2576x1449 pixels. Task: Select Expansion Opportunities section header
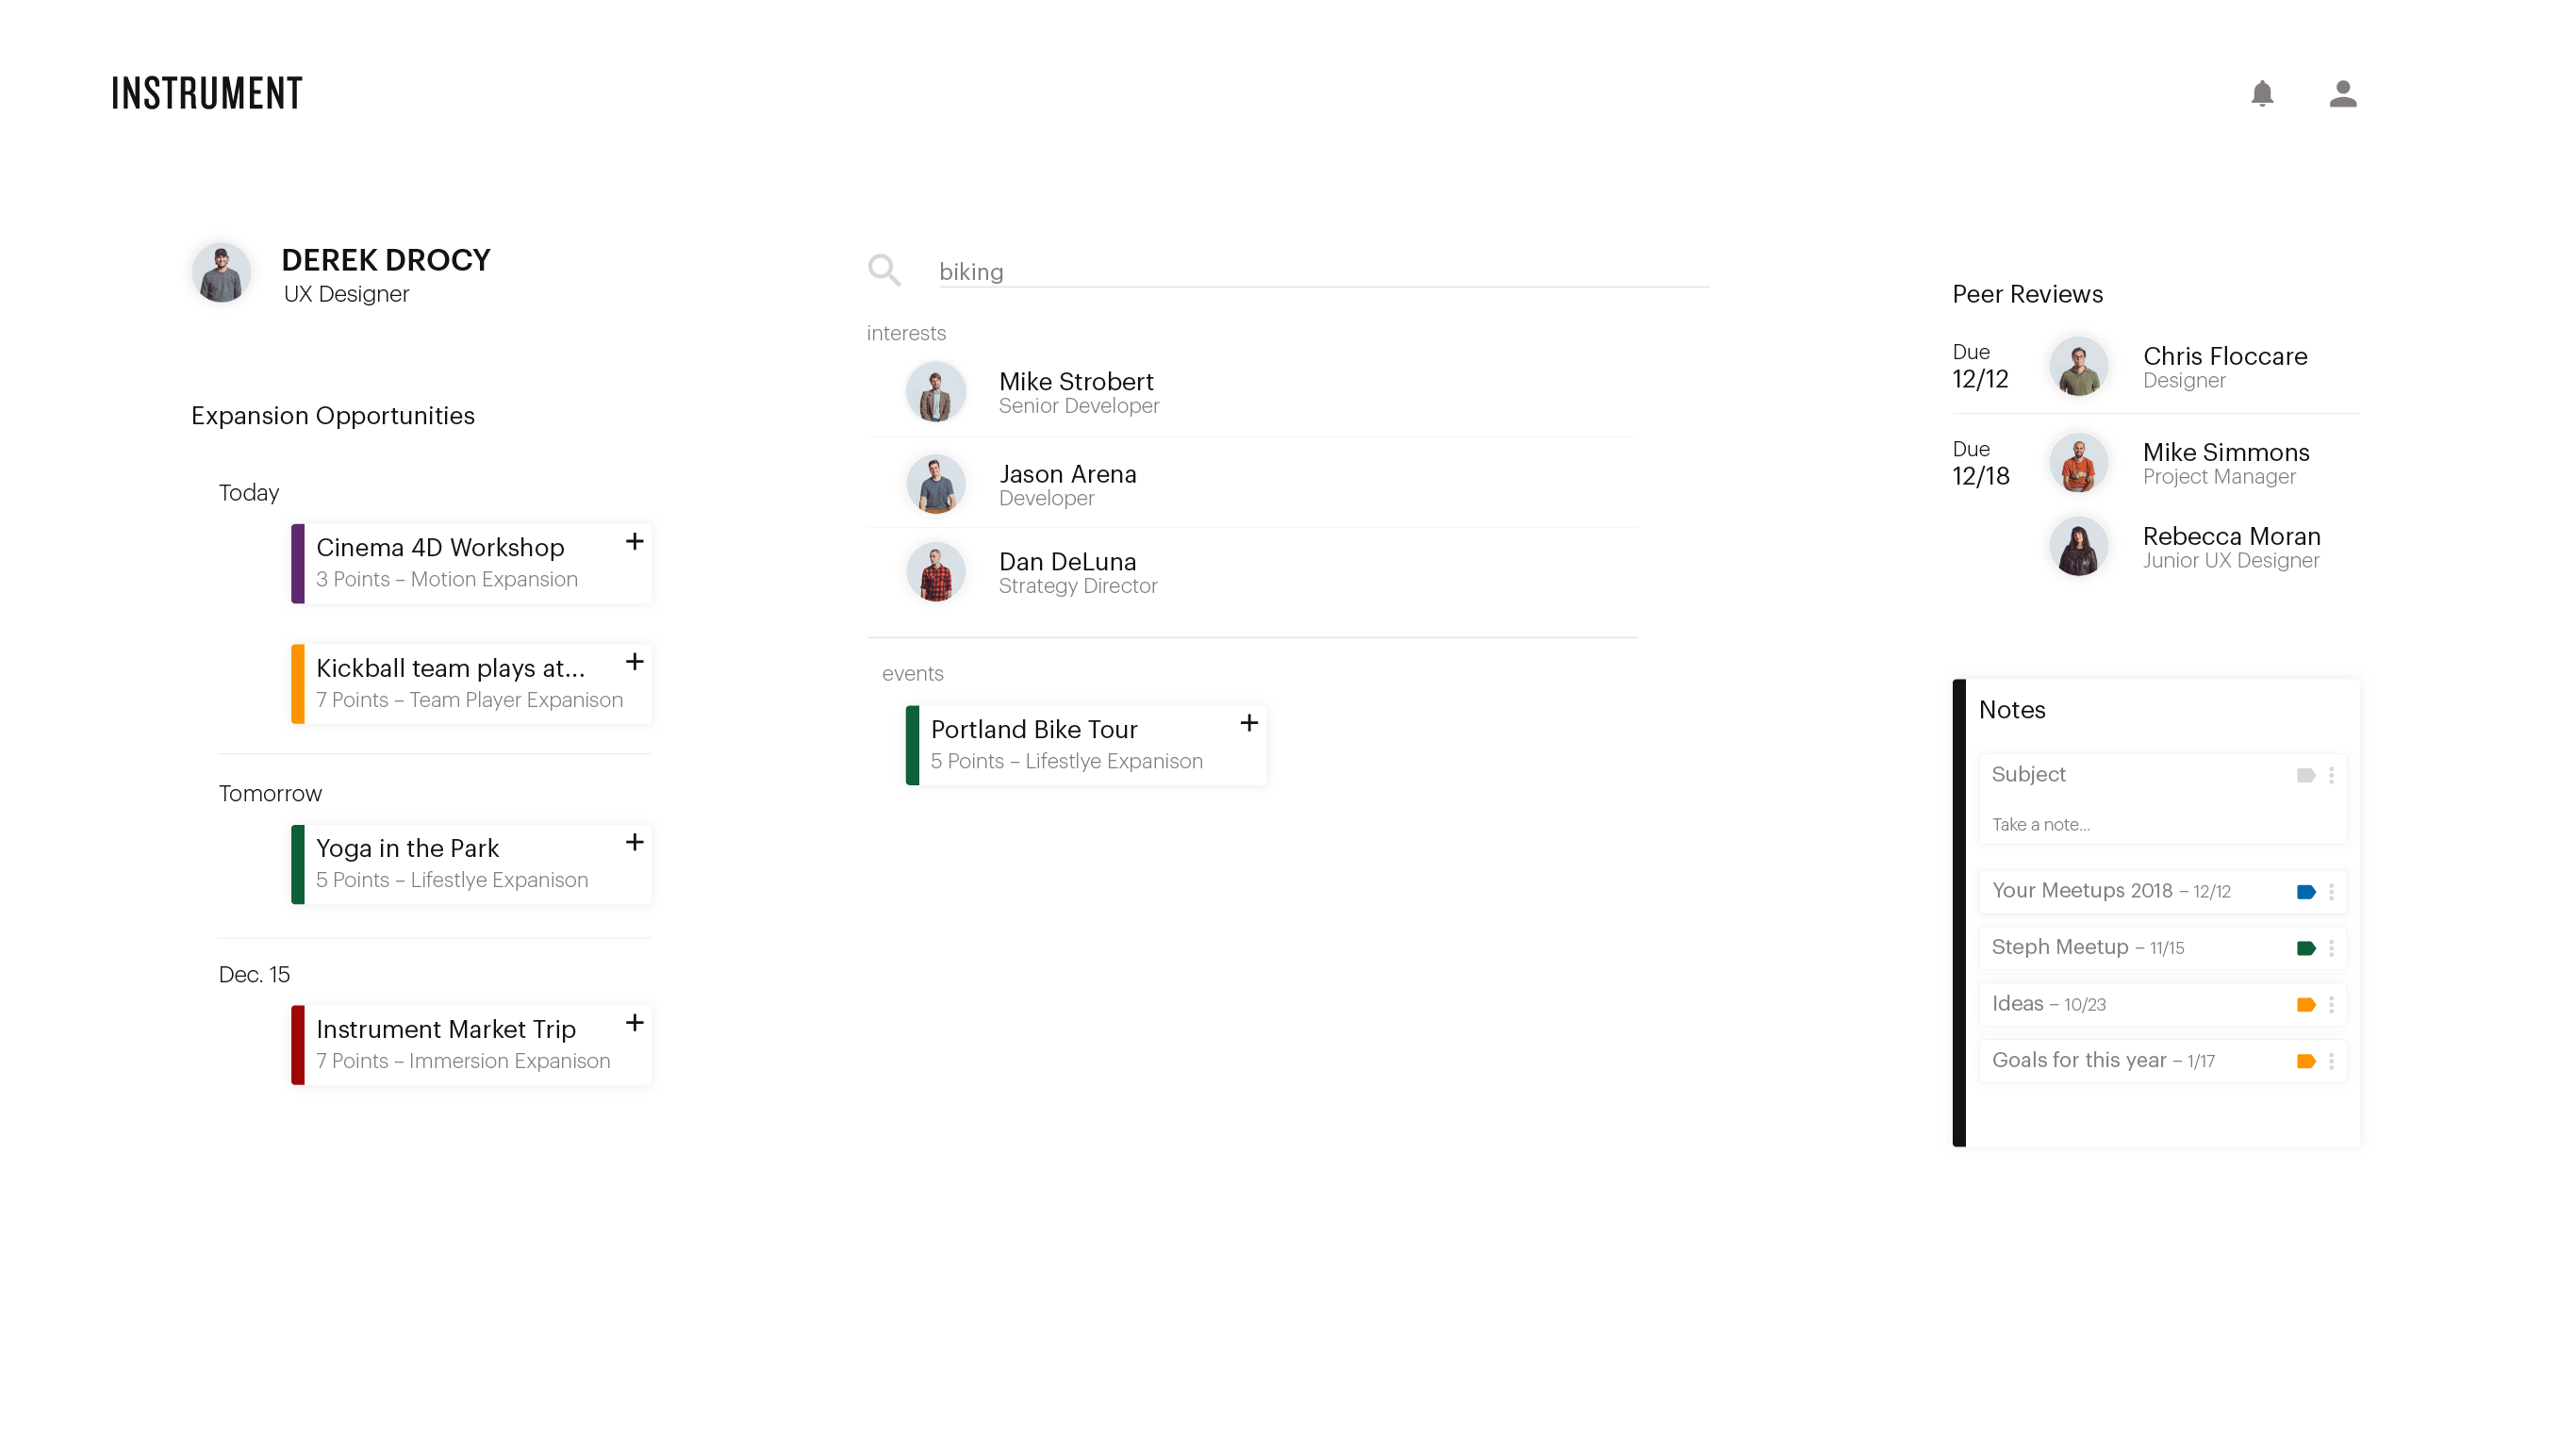click(x=333, y=416)
